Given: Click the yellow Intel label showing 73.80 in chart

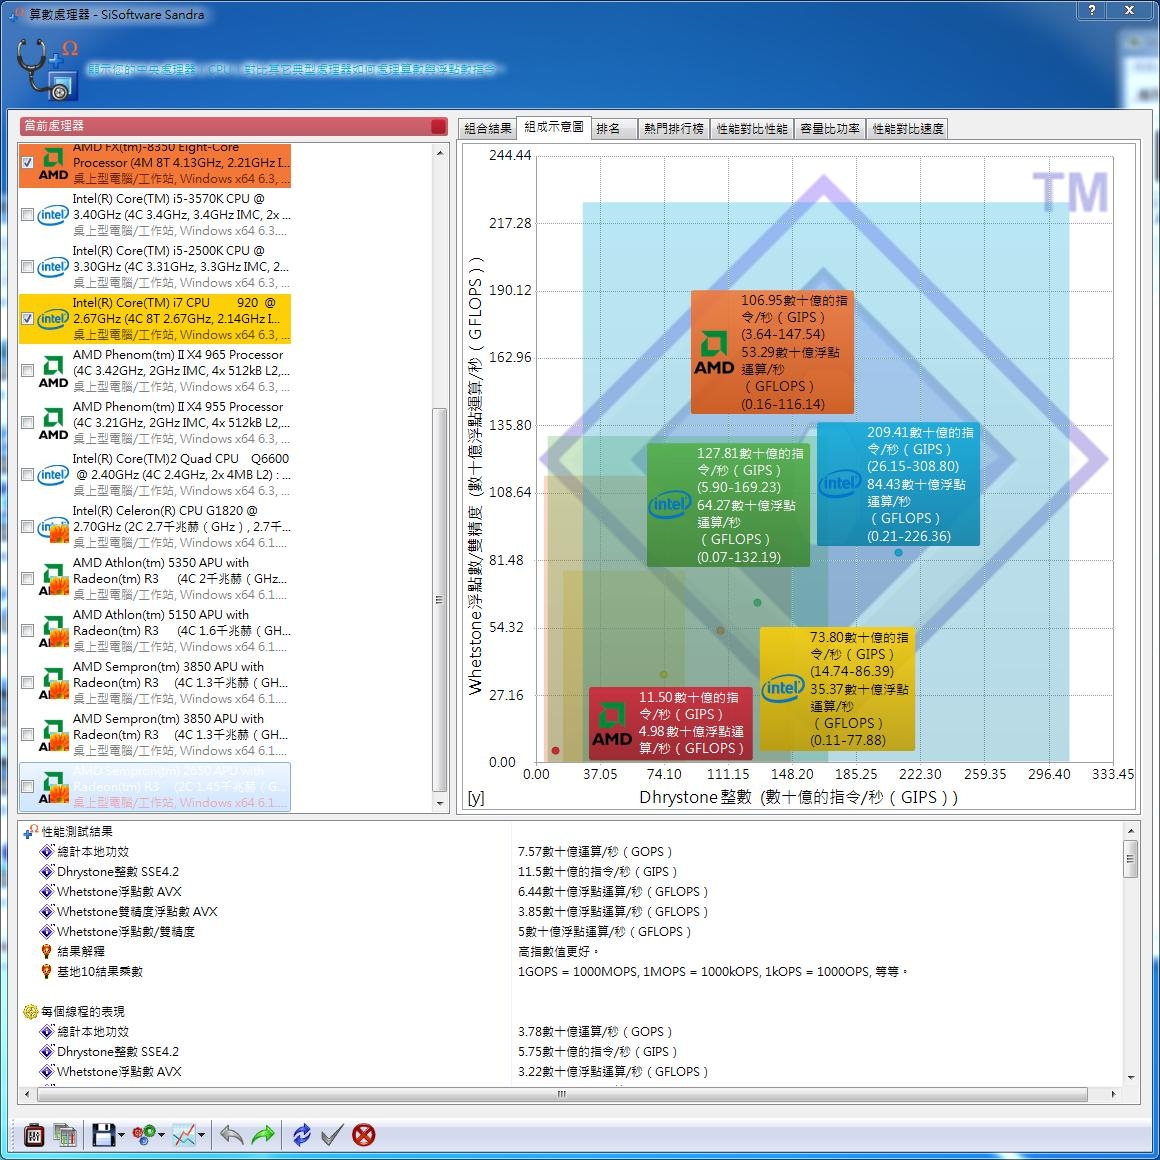Looking at the screenshot, I should tap(837, 689).
